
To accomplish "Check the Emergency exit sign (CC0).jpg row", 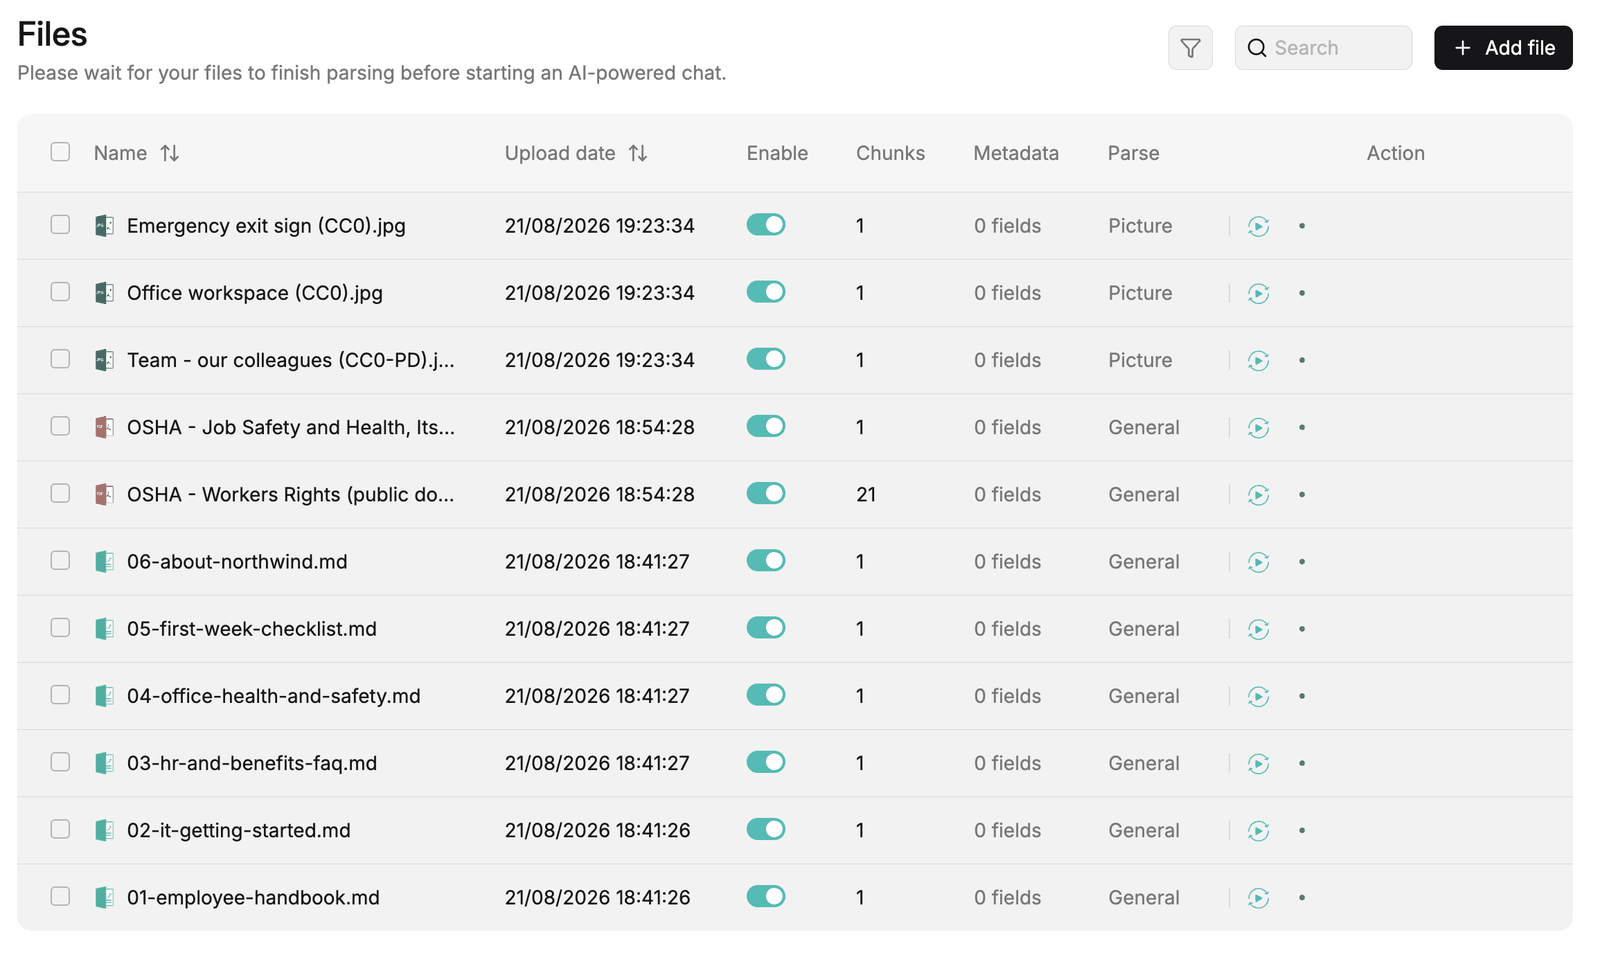I will pyautogui.click(x=60, y=224).
